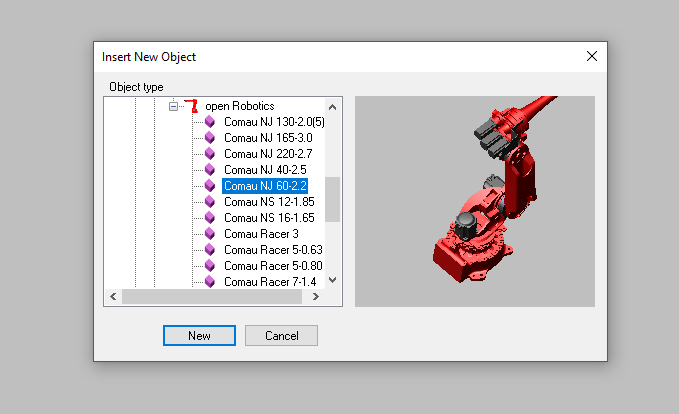
Task: Click the purple cube icon for Comau NJ 165-3.0
Action: (x=210, y=138)
